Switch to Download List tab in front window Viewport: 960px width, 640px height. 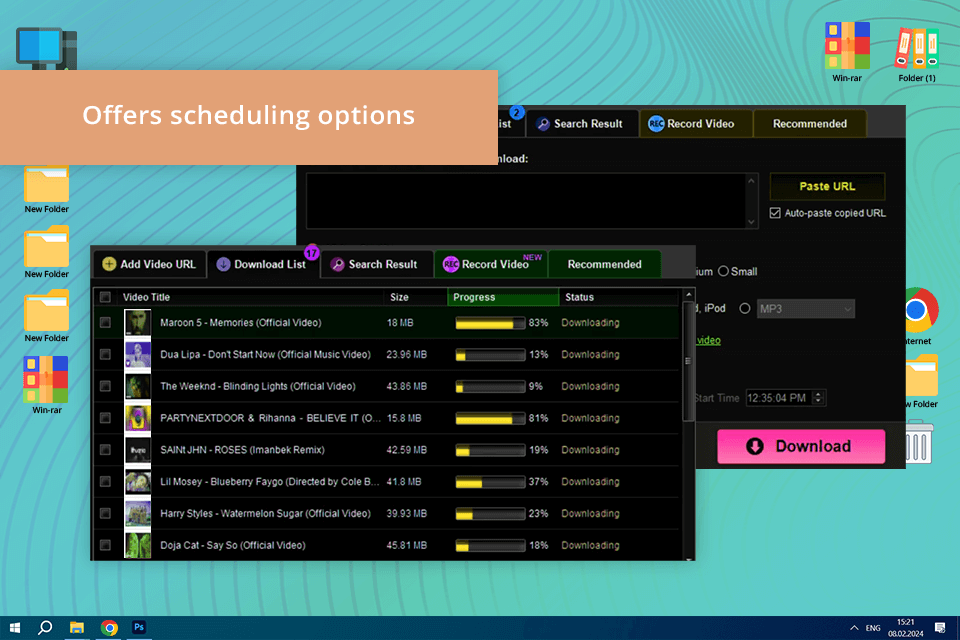(x=263, y=264)
